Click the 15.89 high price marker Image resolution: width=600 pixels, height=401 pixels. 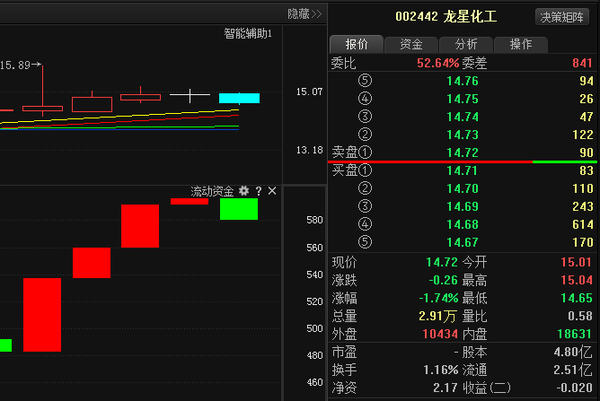point(20,65)
